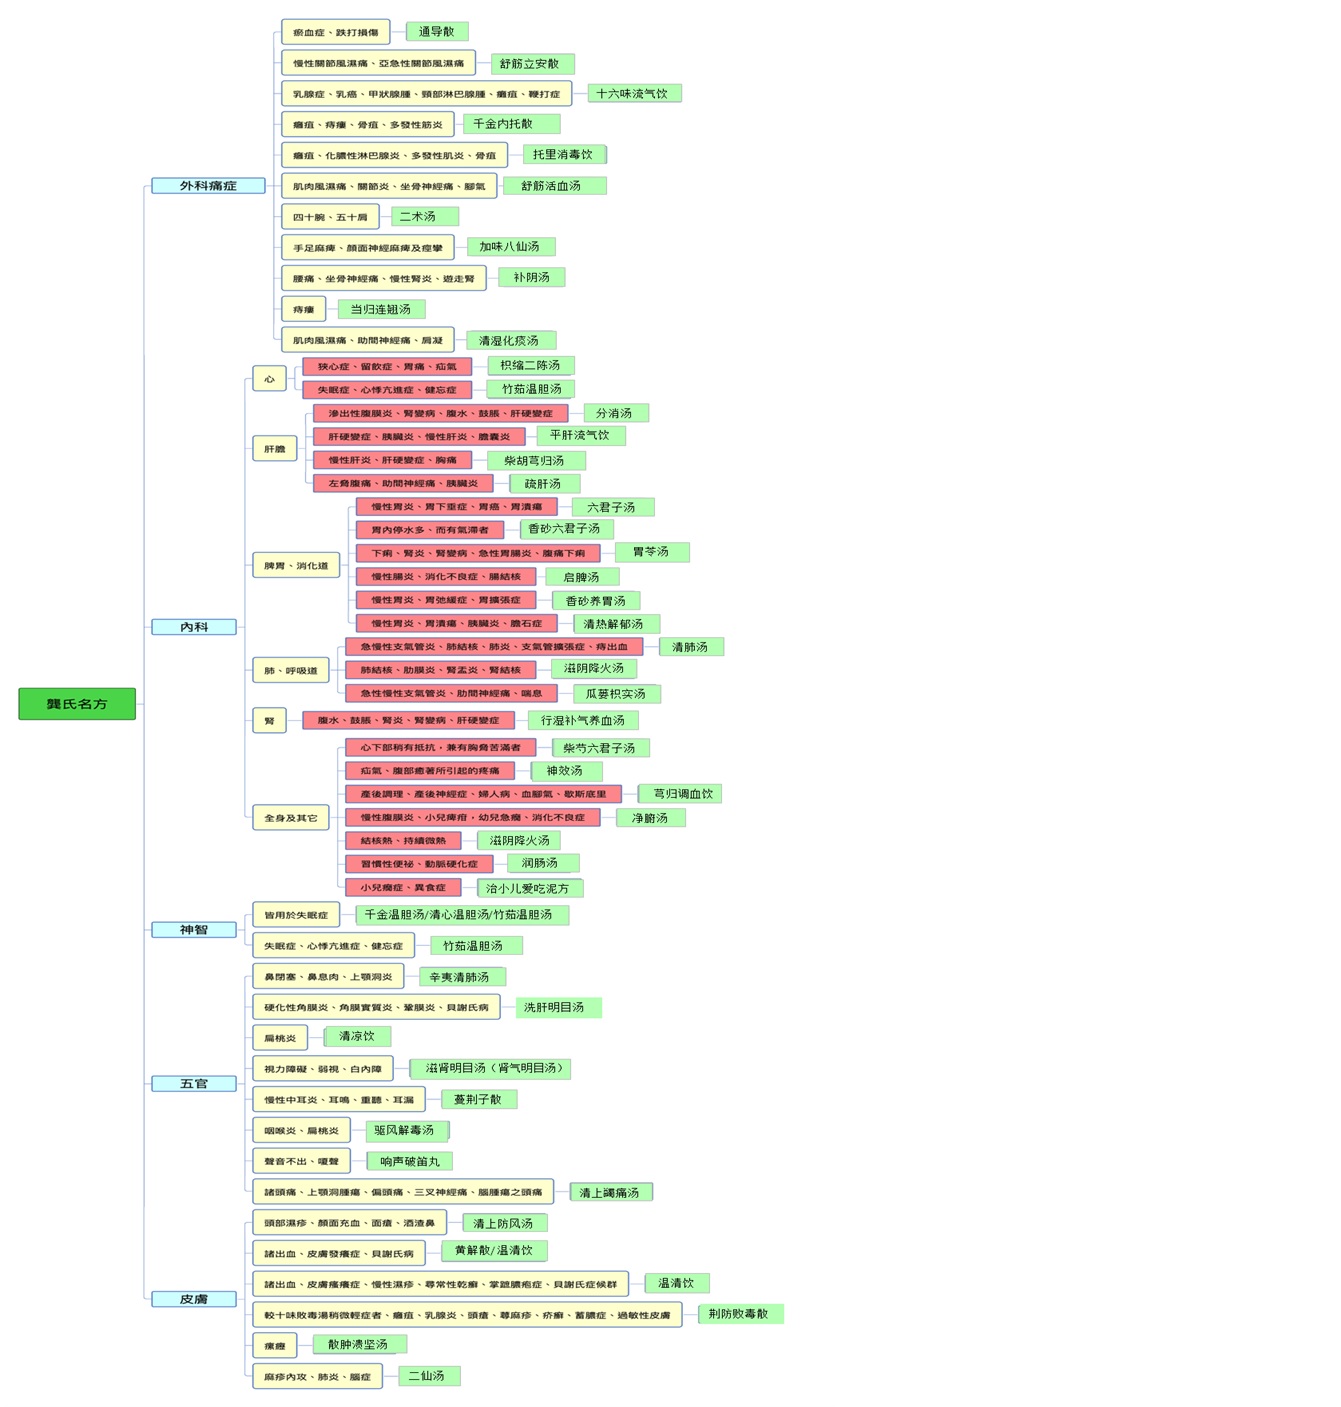Click the 全身及其它 sub-branch node
Image resolution: width=1341 pixels, height=1407 pixels.
(290, 818)
